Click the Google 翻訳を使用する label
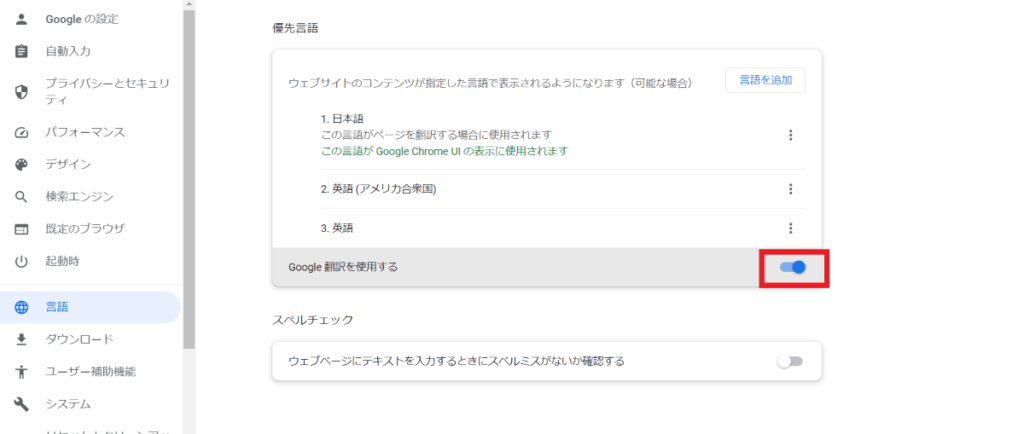 pos(343,267)
